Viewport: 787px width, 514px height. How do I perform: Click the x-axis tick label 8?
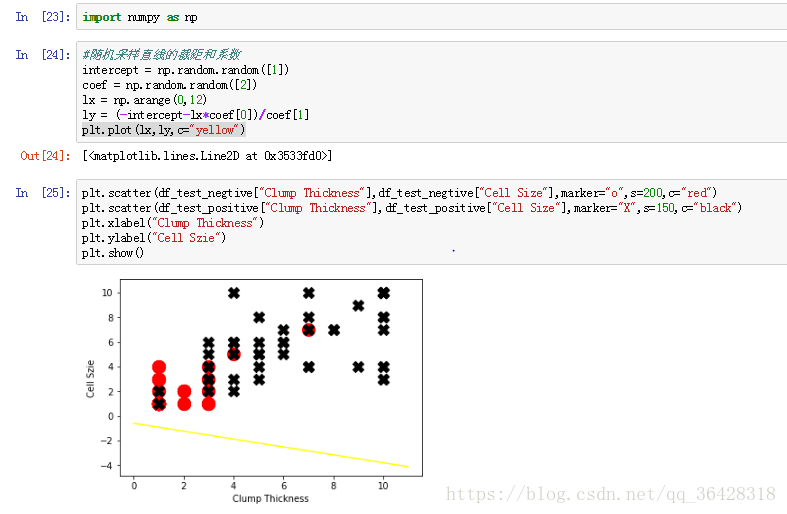coord(334,485)
